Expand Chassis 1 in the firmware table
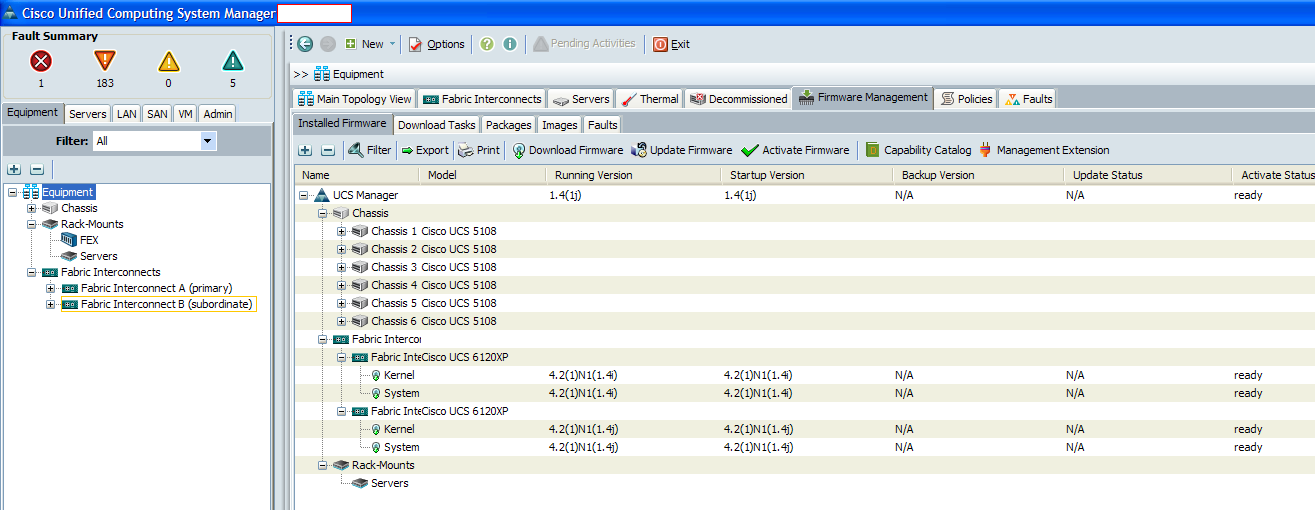The width and height of the screenshot is (1315, 510). 342,231
